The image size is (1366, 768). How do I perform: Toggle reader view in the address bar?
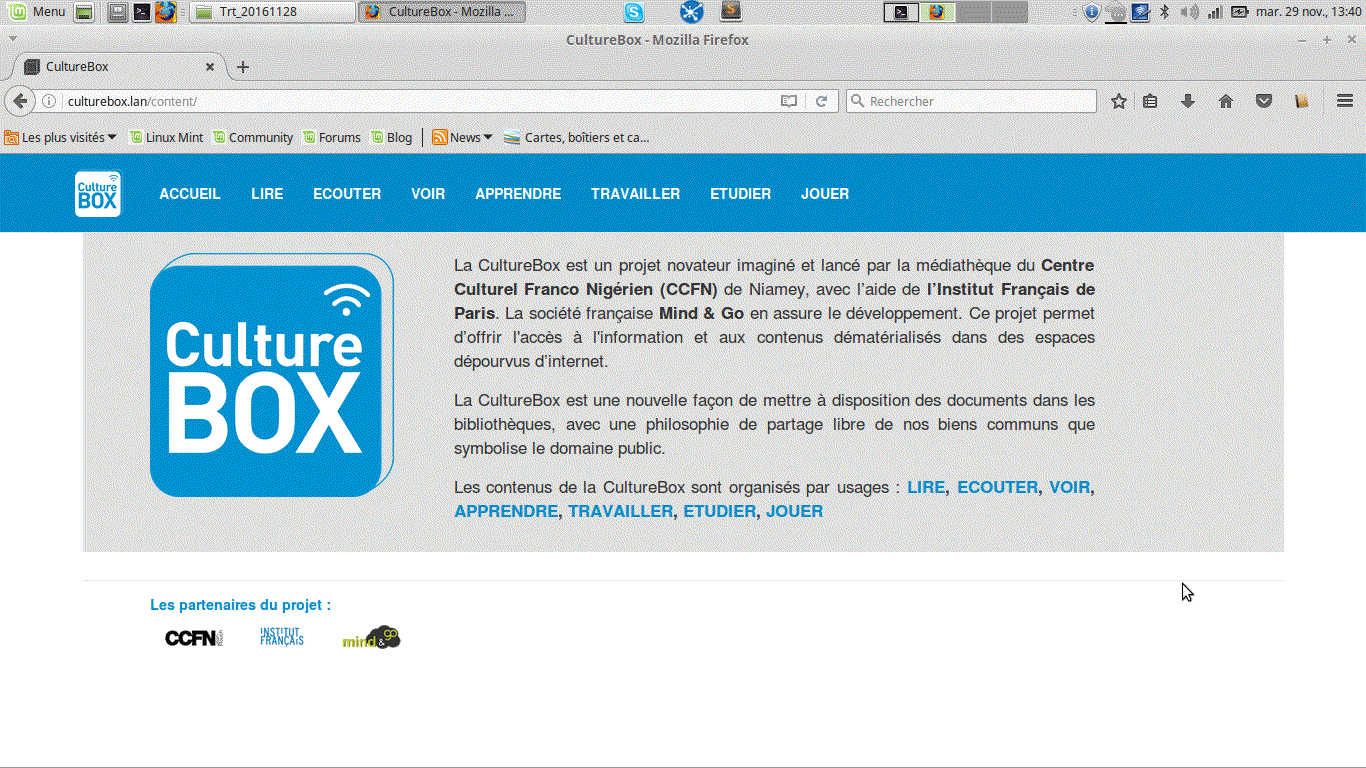789,101
